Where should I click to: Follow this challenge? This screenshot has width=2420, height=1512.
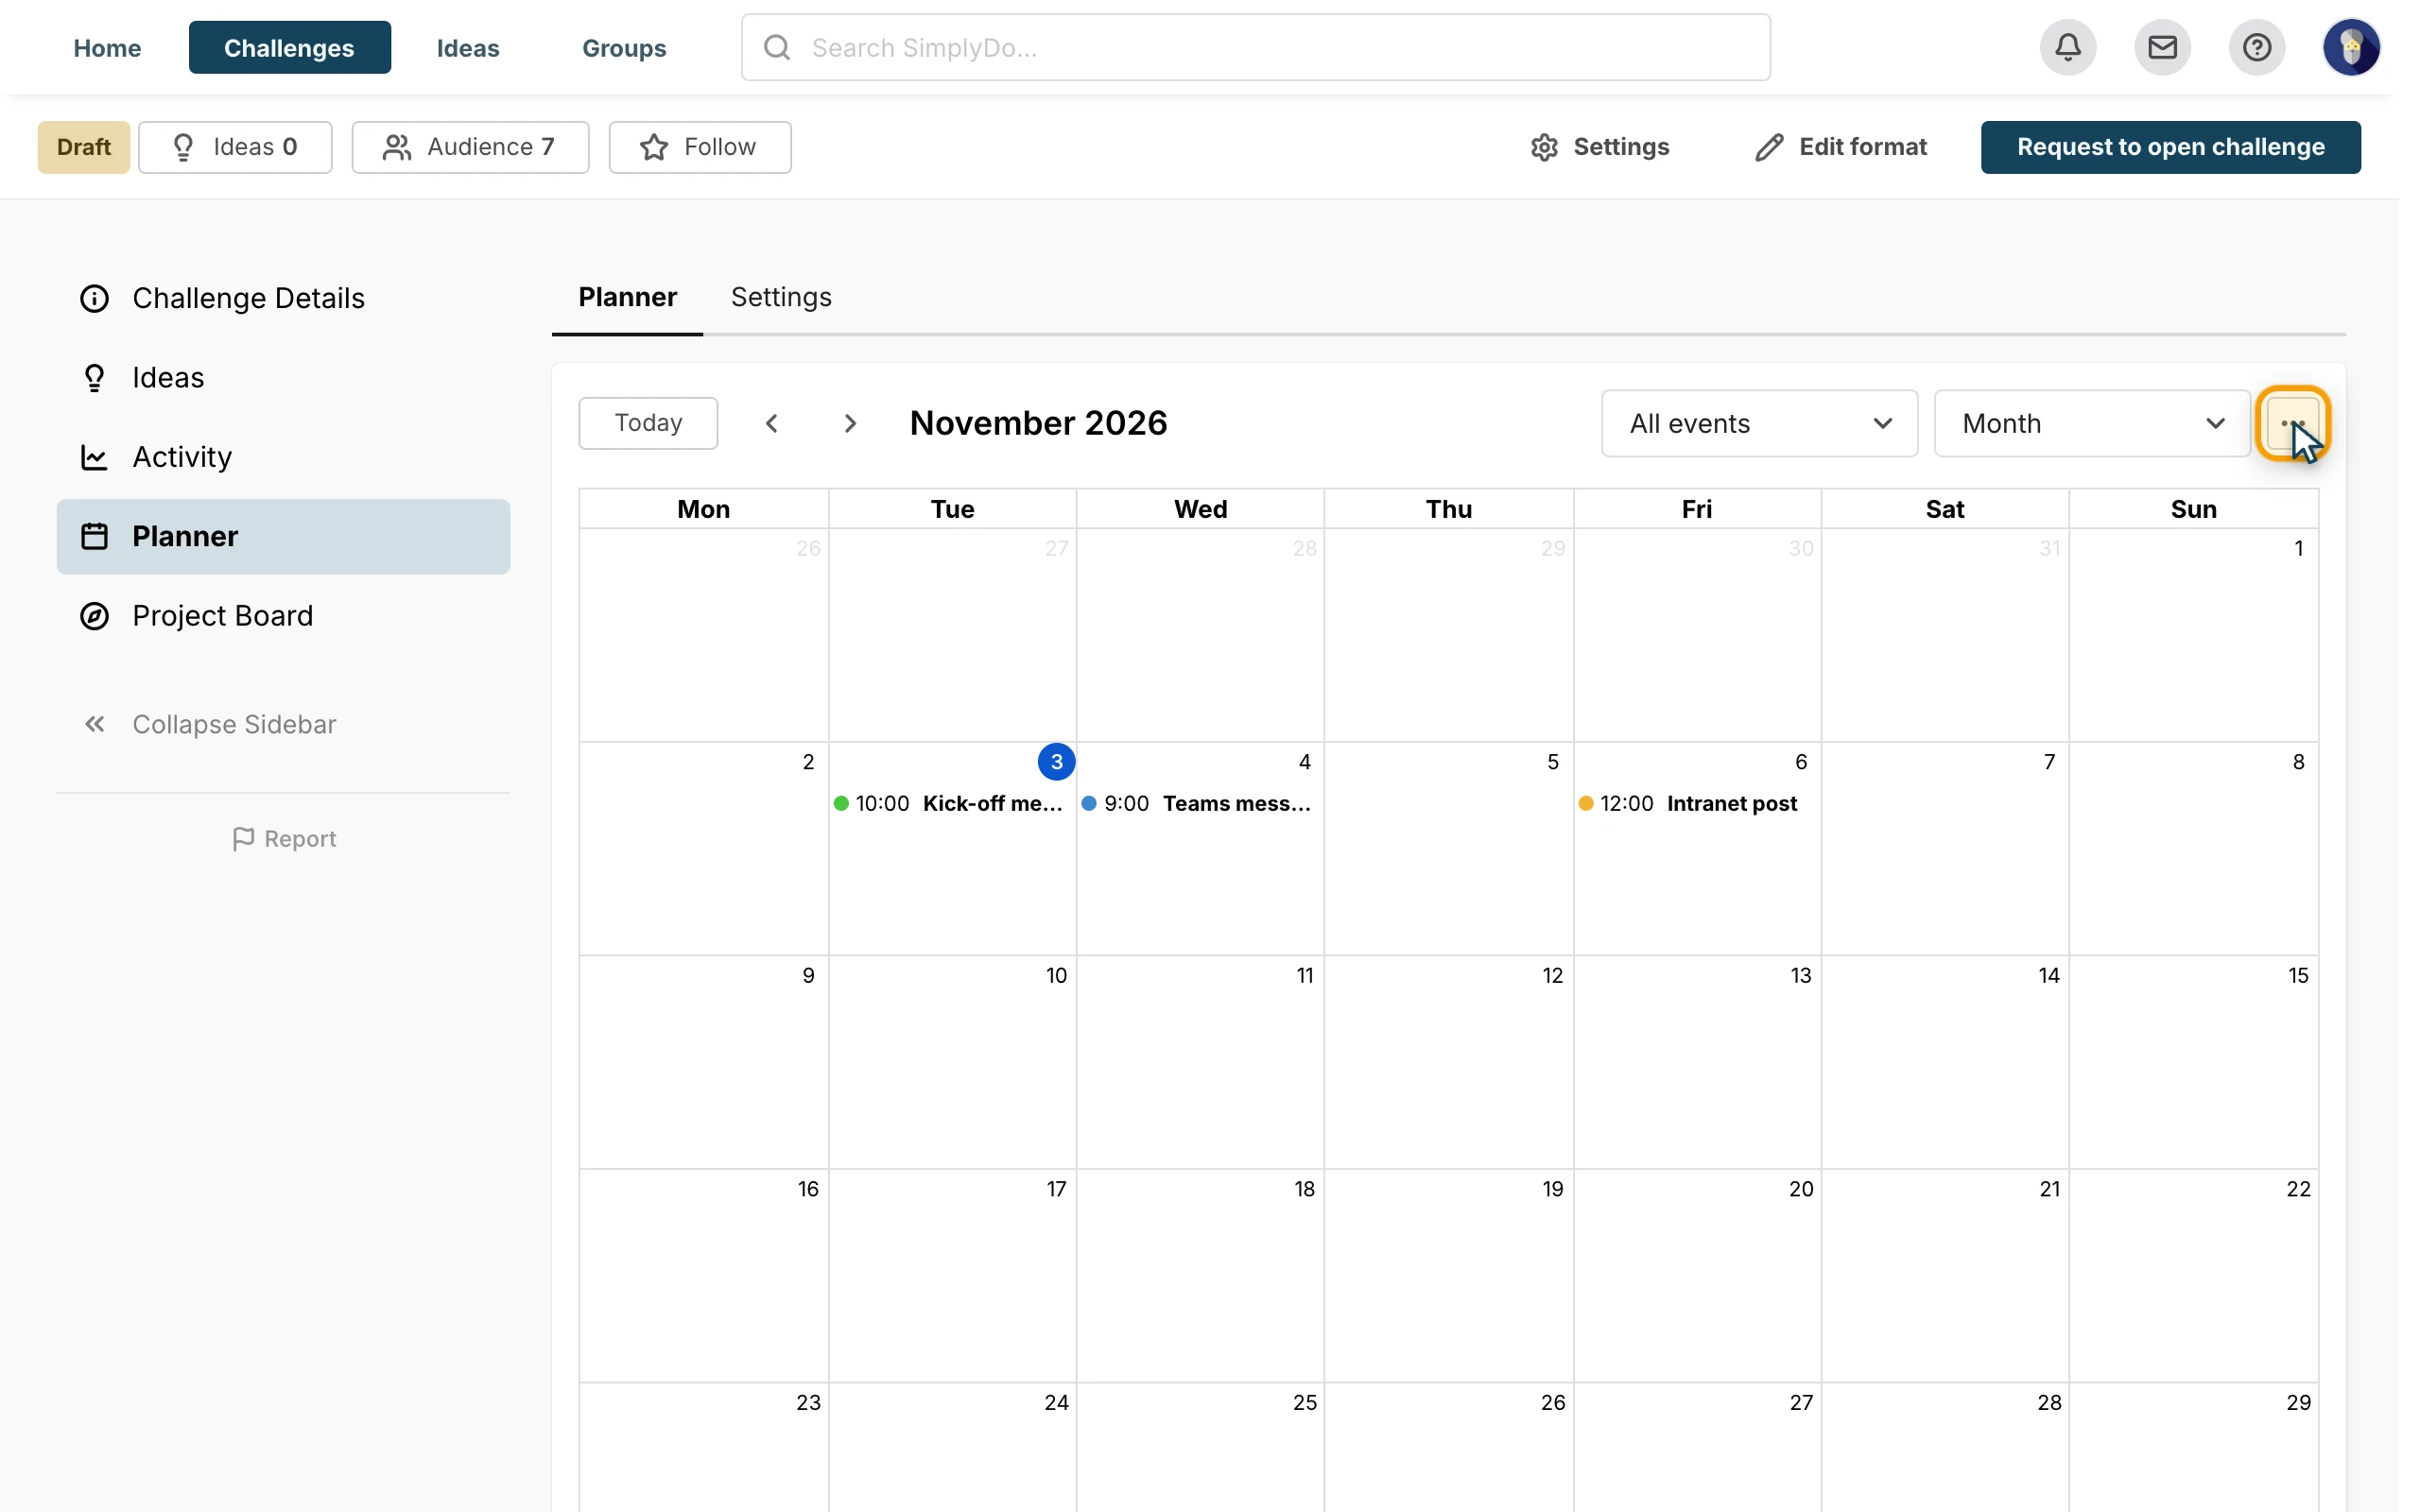coord(699,147)
